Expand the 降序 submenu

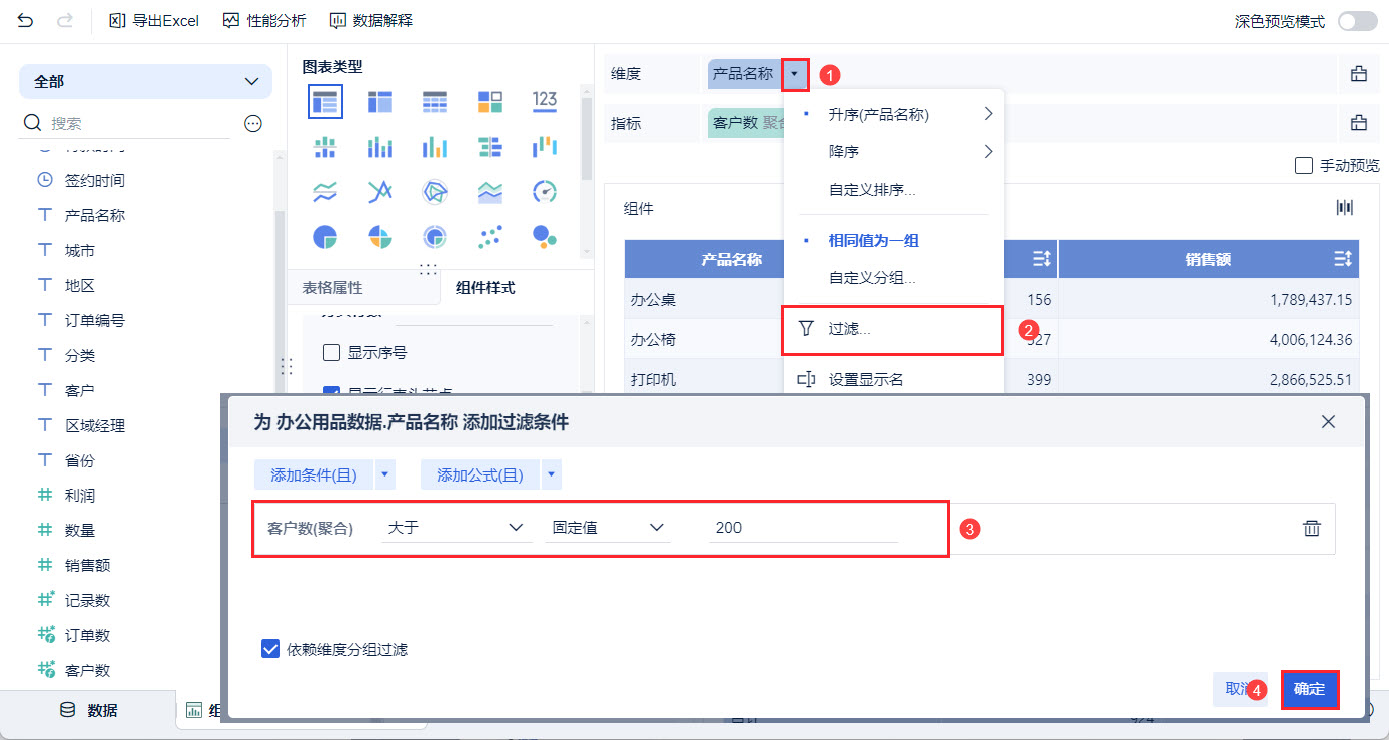coord(893,152)
